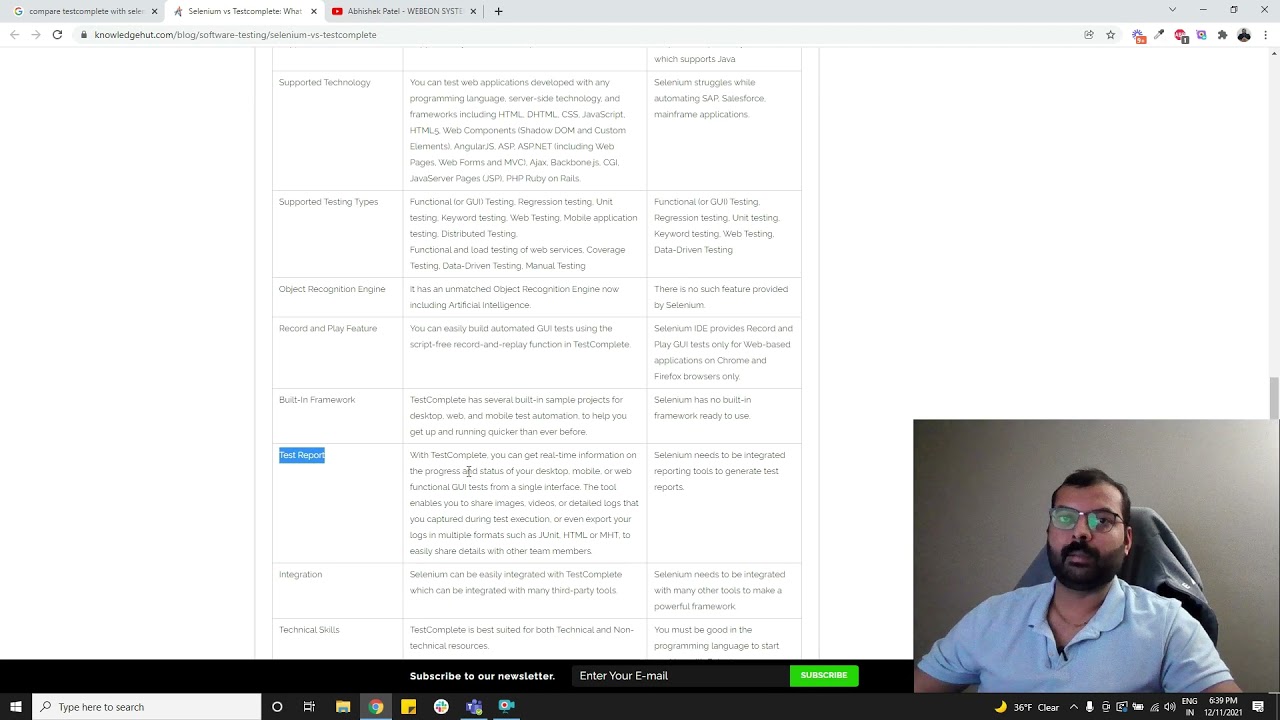The height and width of the screenshot is (720, 1280).
Task: Open the screen recorder app on taskbar
Action: (x=507, y=707)
